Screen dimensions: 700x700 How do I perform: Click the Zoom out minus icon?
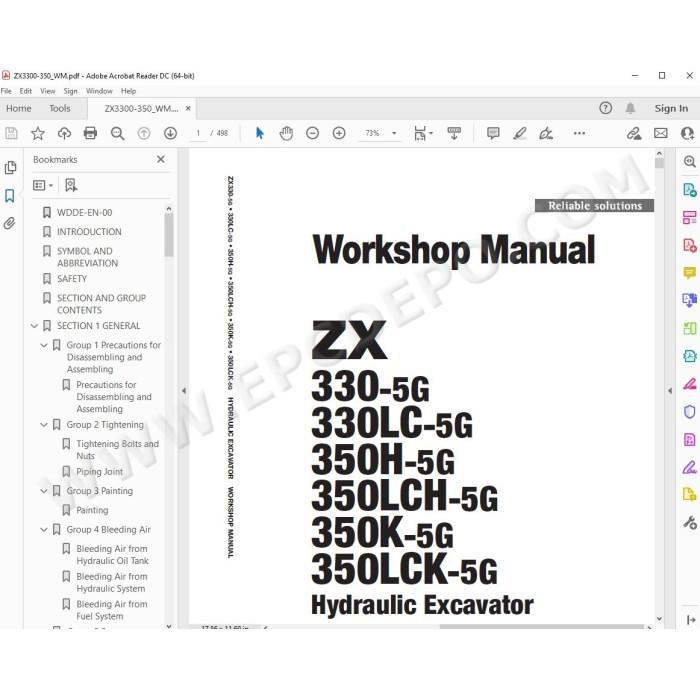[x=312, y=133]
